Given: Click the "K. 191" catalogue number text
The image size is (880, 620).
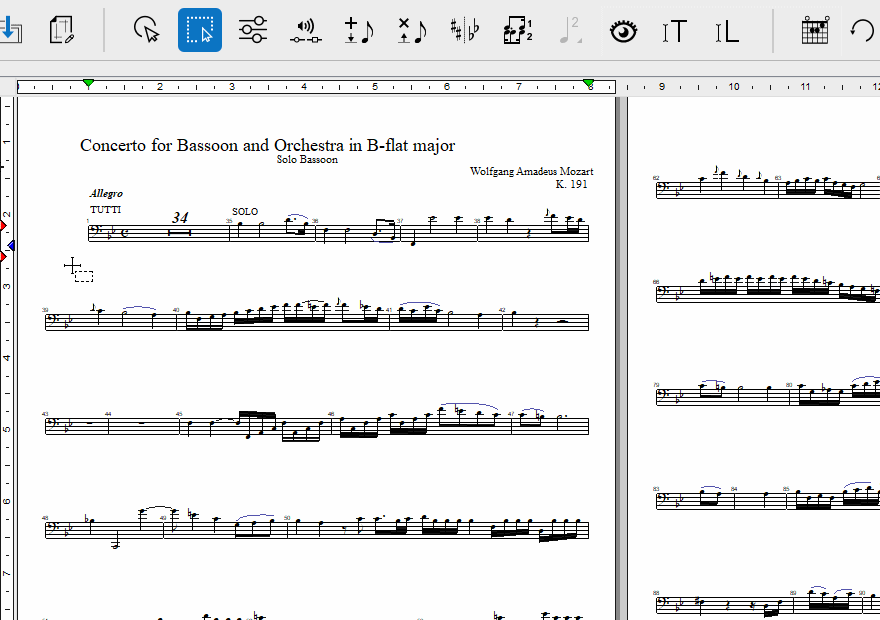Looking at the screenshot, I should click(571, 184).
